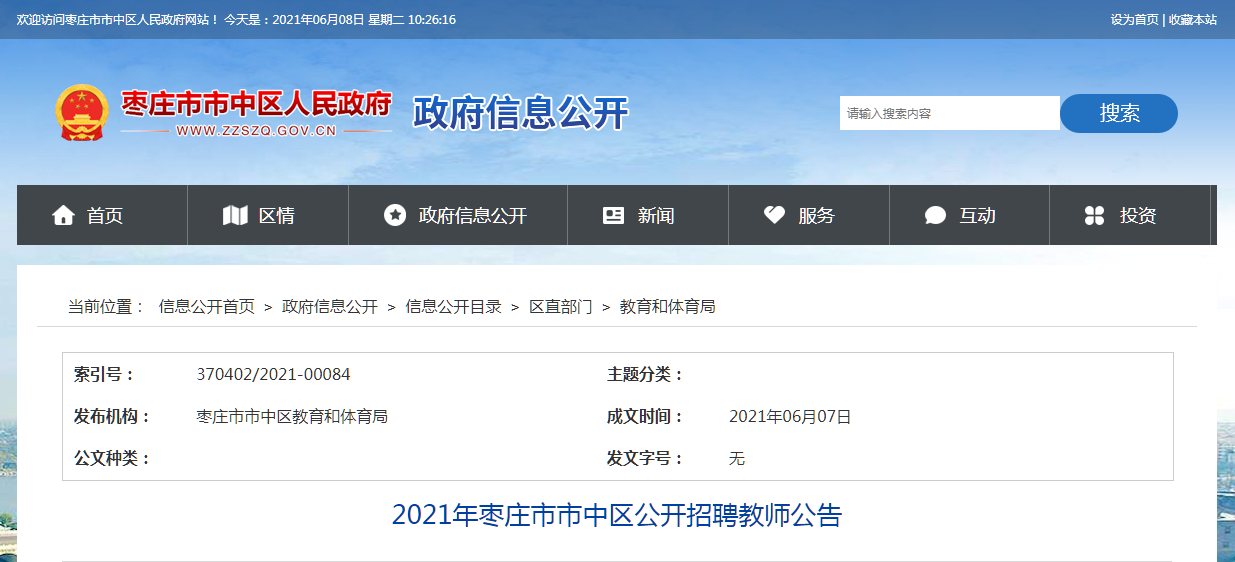
Task: Click the article title 2021年枣庄市市中区公开招聘教师公告
Action: pyautogui.click(x=617, y=515)
